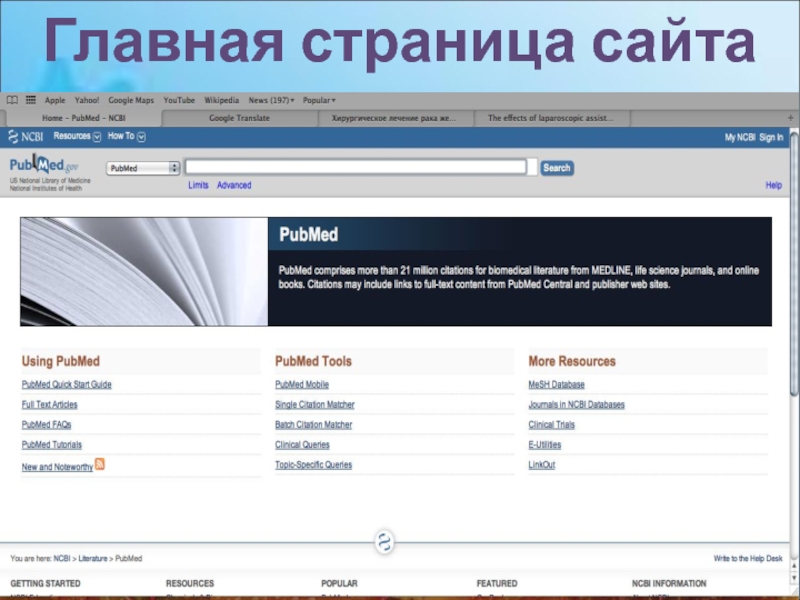
Task: Open the Wikipedia bookmark
Action: pos(221,101)
